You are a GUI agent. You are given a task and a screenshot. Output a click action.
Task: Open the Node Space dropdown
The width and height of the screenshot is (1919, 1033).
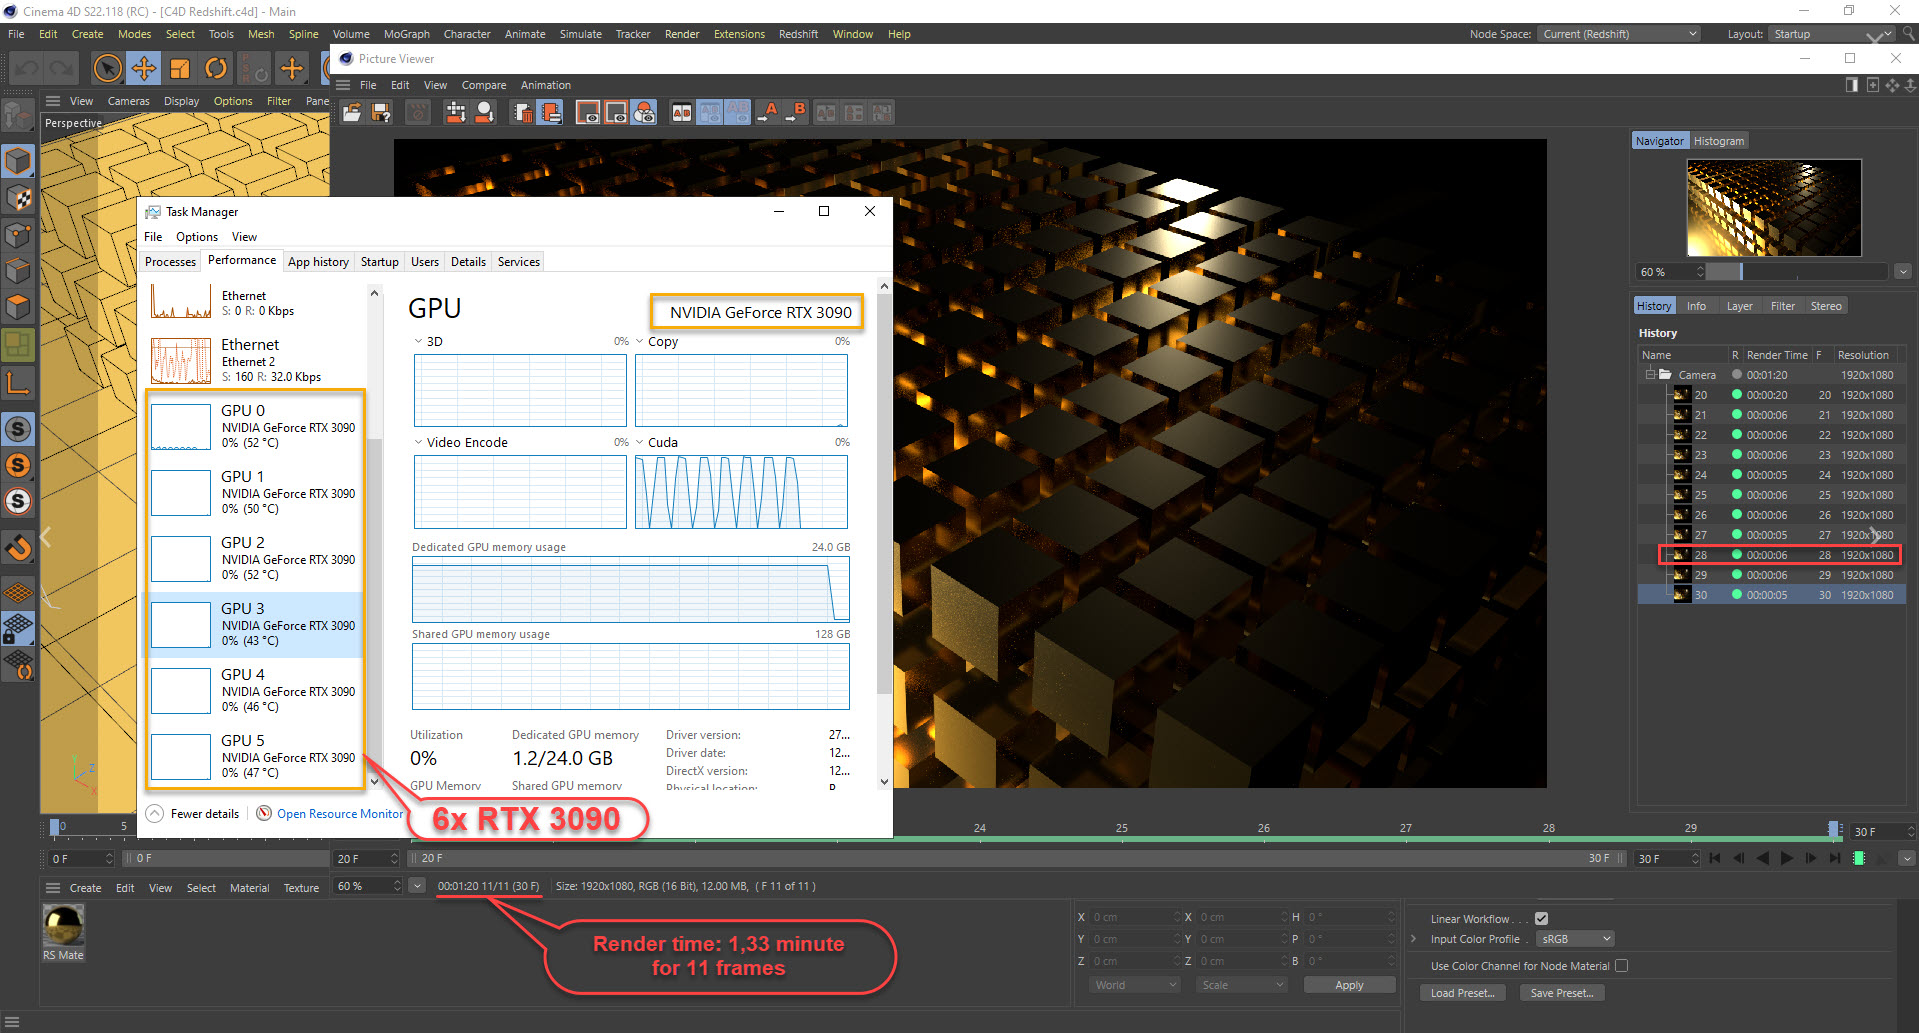pos(1619,34)
